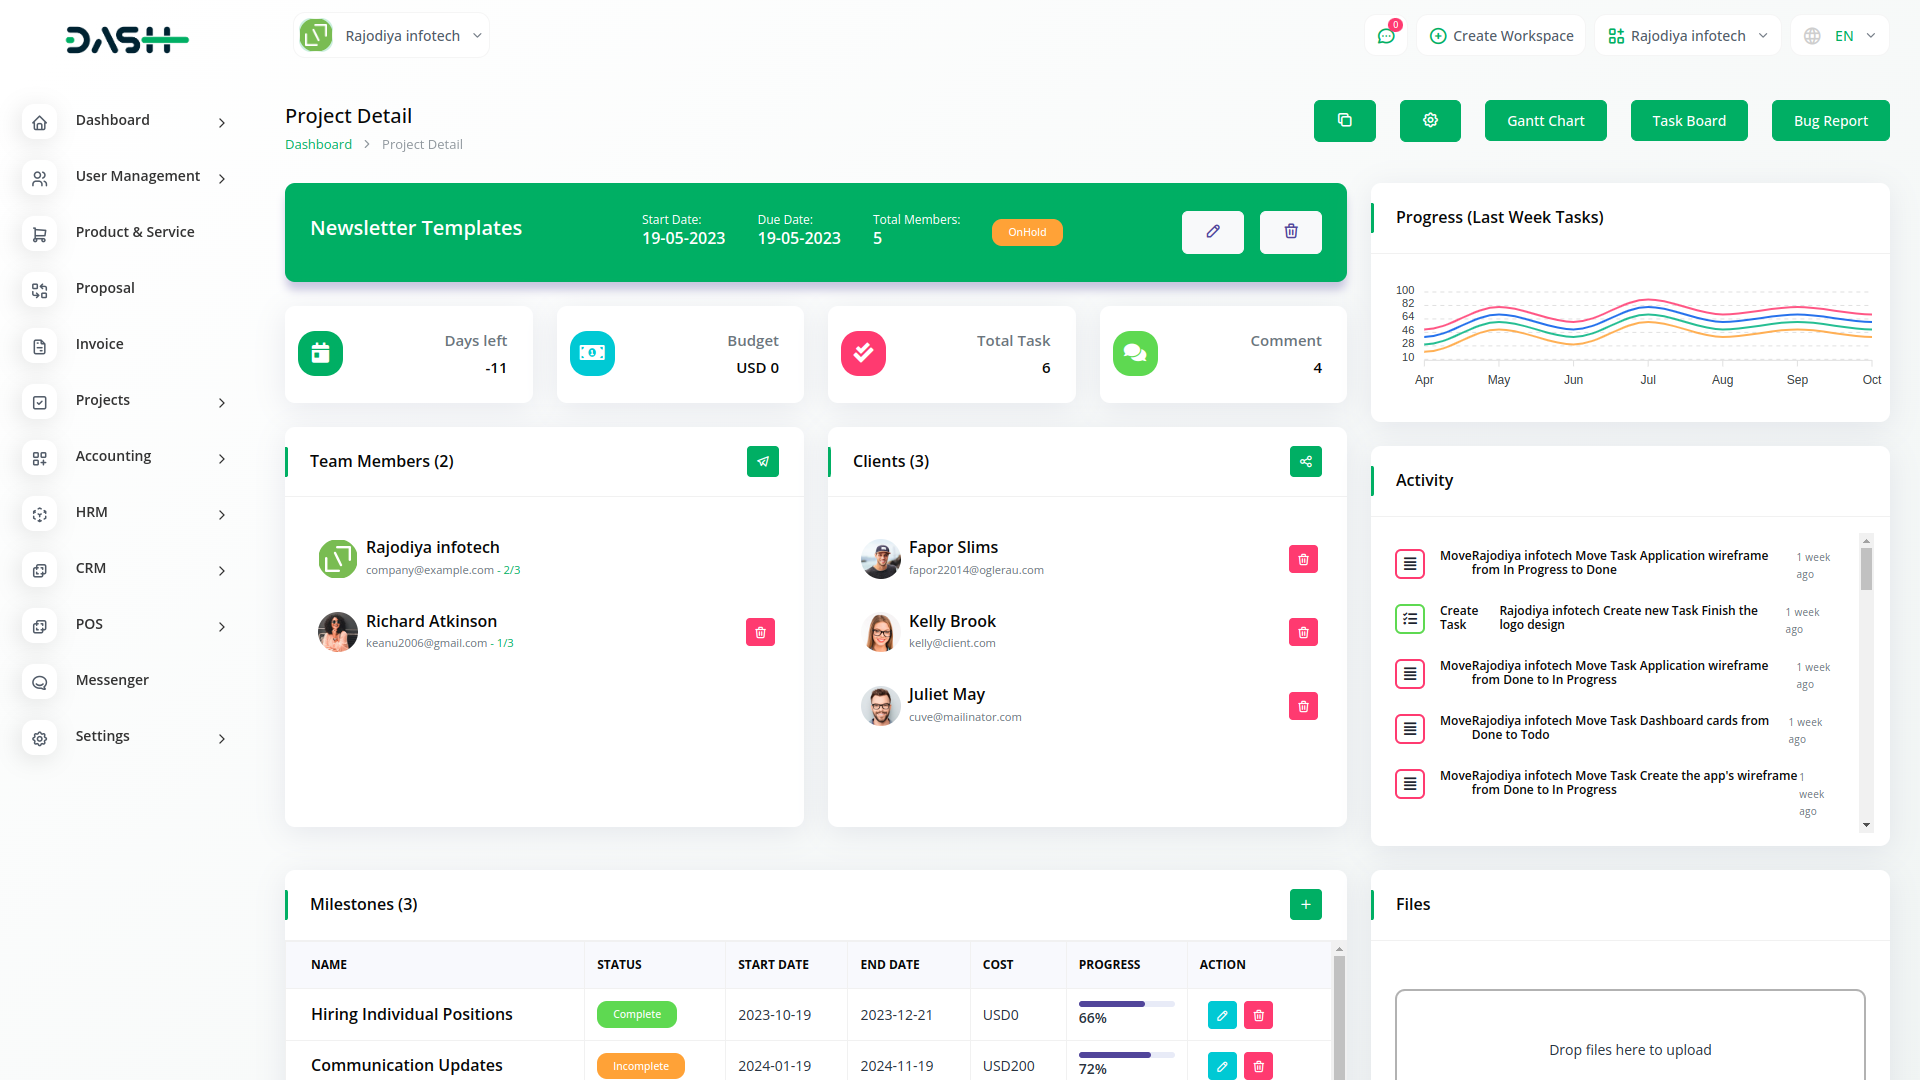Click the edit pencil icon on Newsletter Templates
The height and width of the screenshot is (1080, 1920).
[1212, 232]
